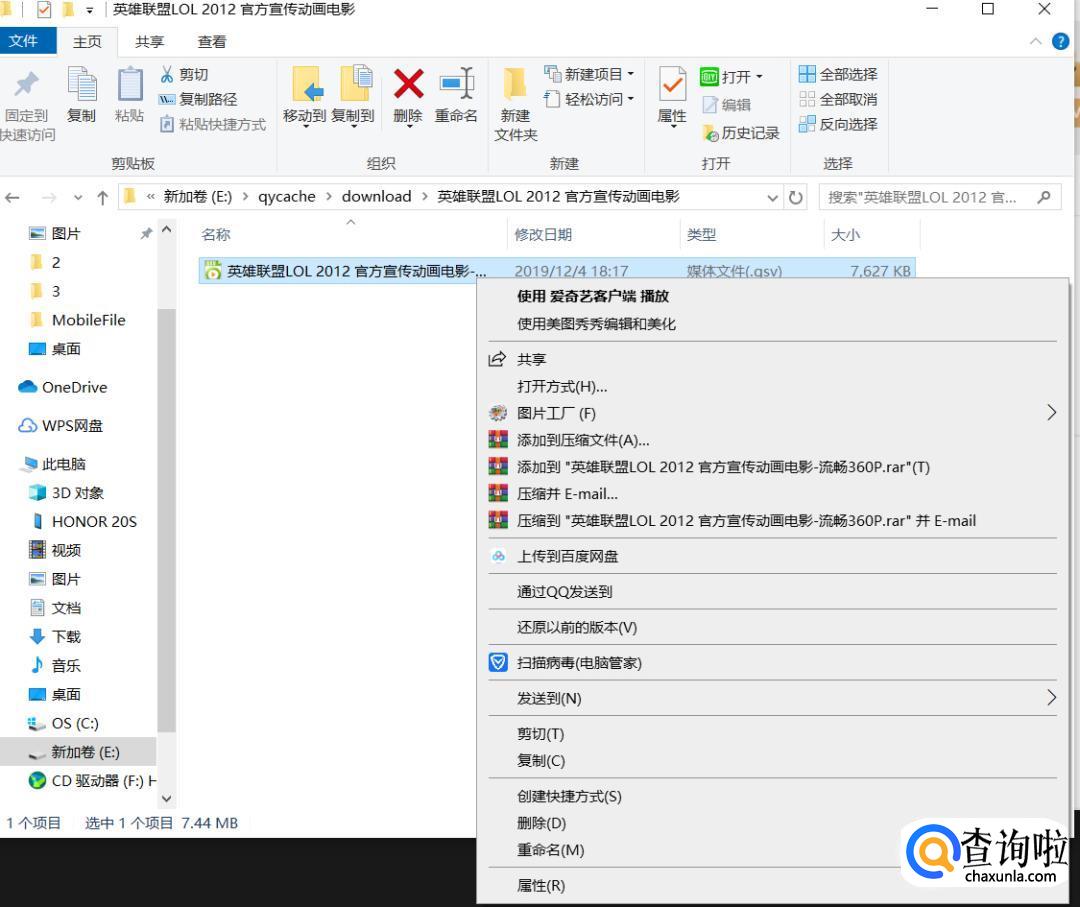
Task: Click the download breadcrumb segment
Action: click(377, 197)
